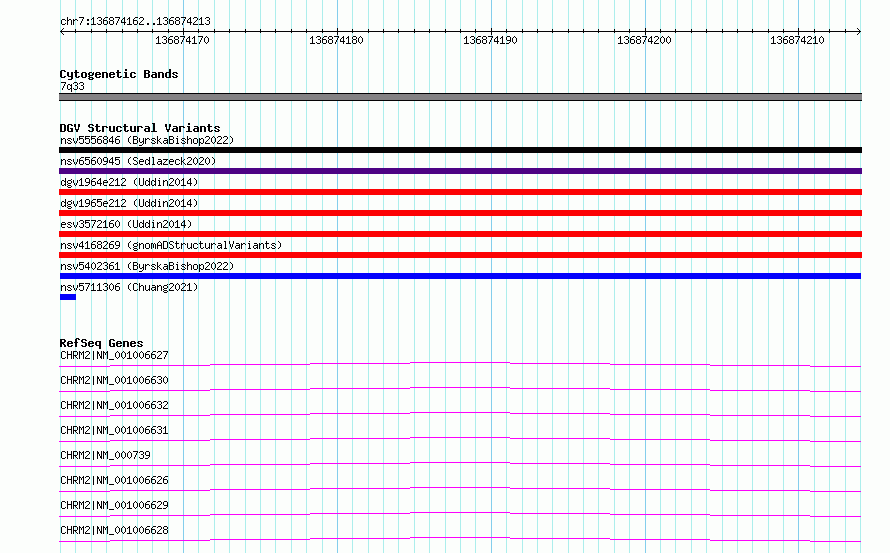The width and height of the screenshot is (890, 553).
Task: Click the magenta intron line of NM_001006627
Action: pyautogui.click(x=460, y=364)
